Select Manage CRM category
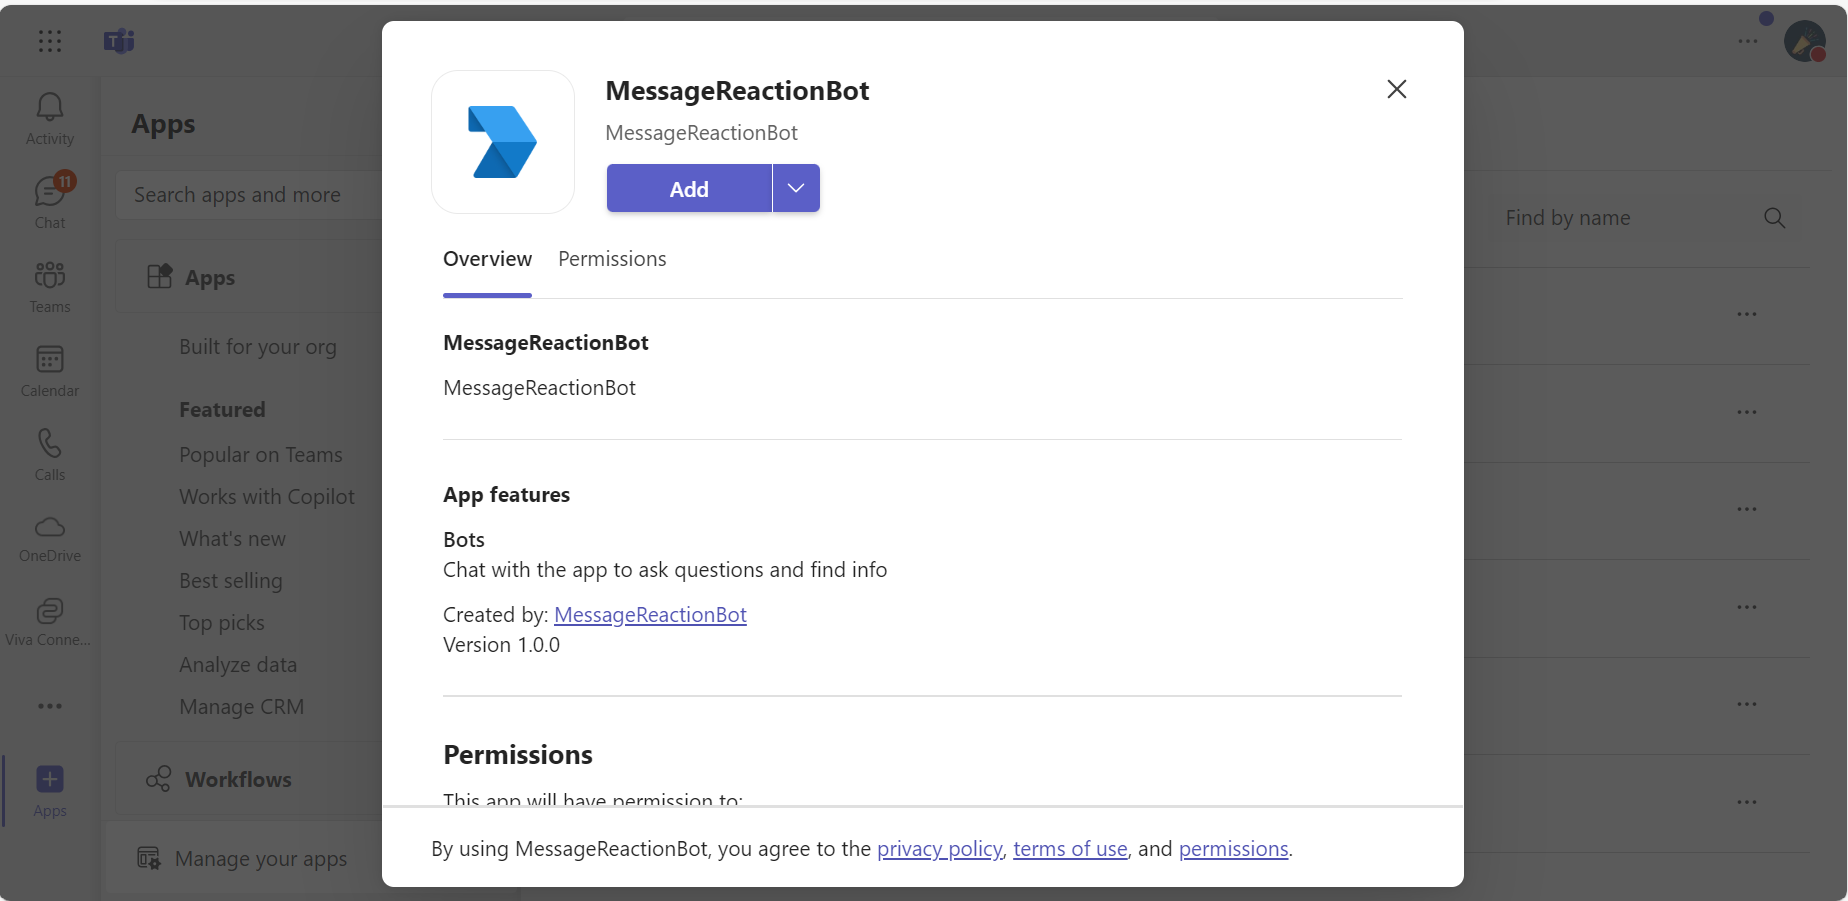The width and height of the screenshot is (1848, 901). [x=241, y=707]
